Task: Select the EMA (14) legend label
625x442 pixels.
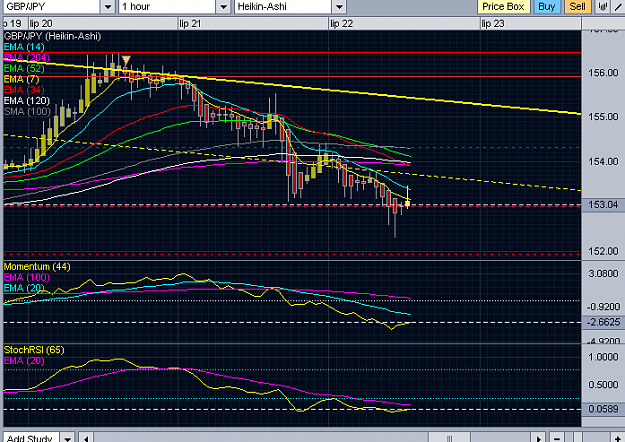Action: [x=24, y=47]
